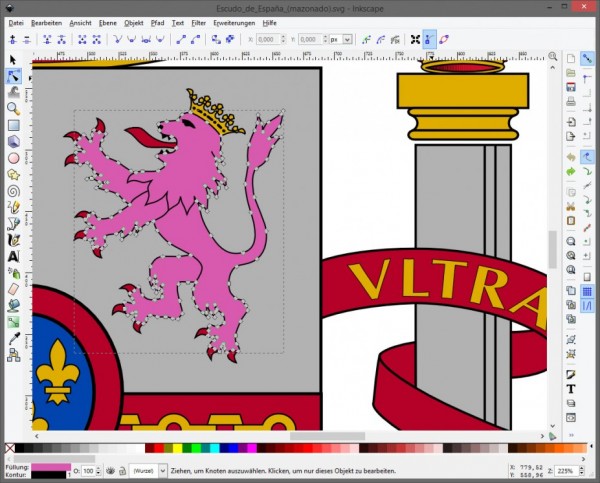Select the Zoom magnifier tool
Screen dimensions: 600x483
[14, 108]
